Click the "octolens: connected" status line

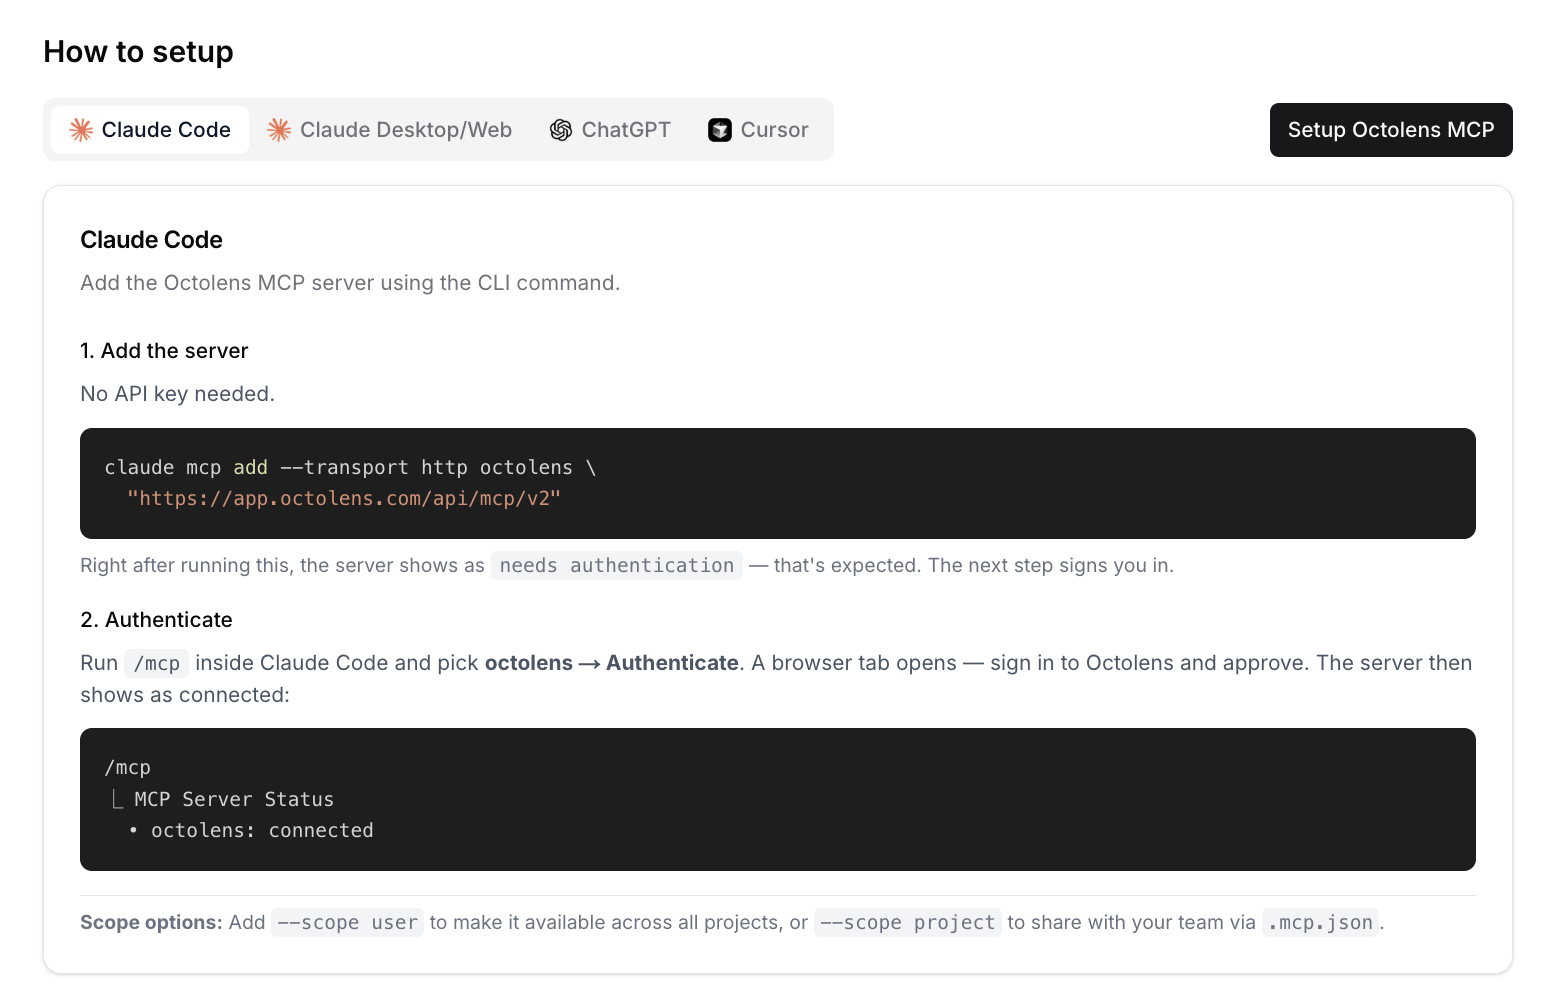[262, 830]
